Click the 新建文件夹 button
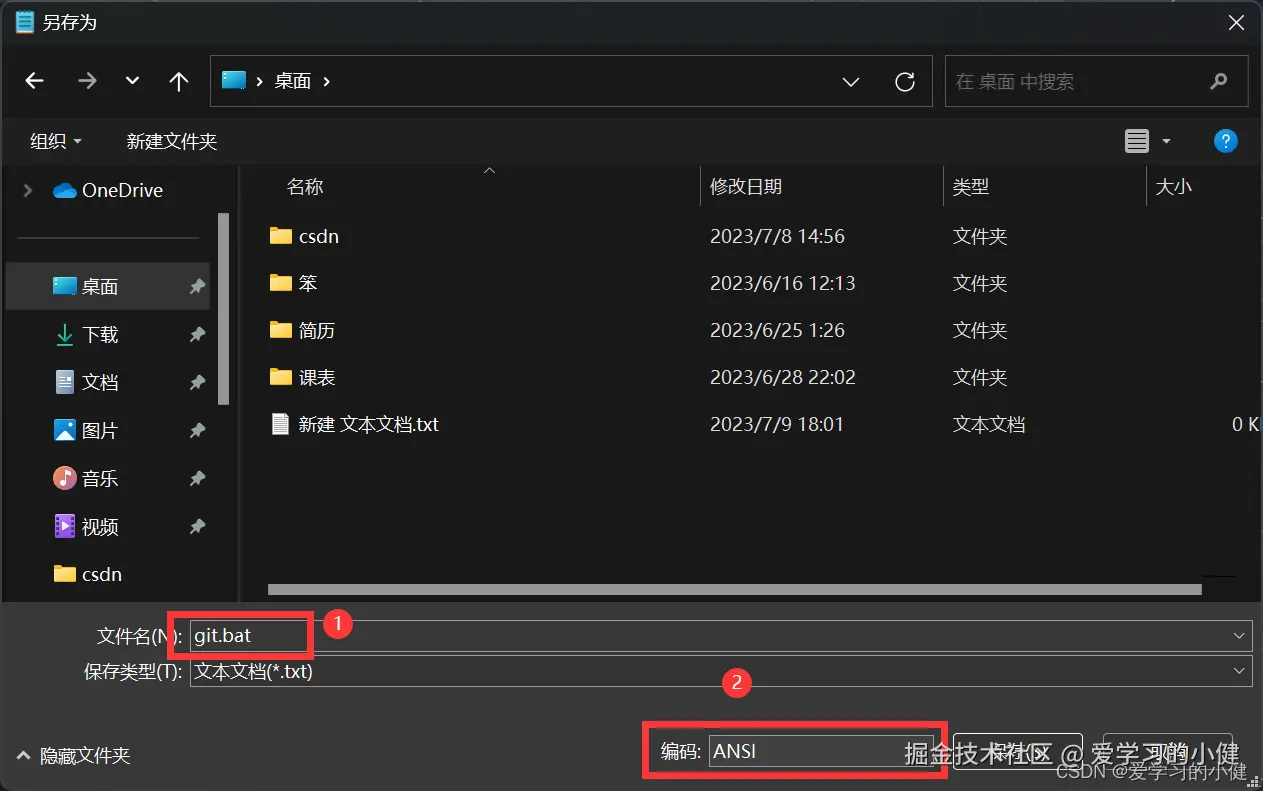Image resolution: width=1263 pixels, height=791 pixels. click(172, 141)
